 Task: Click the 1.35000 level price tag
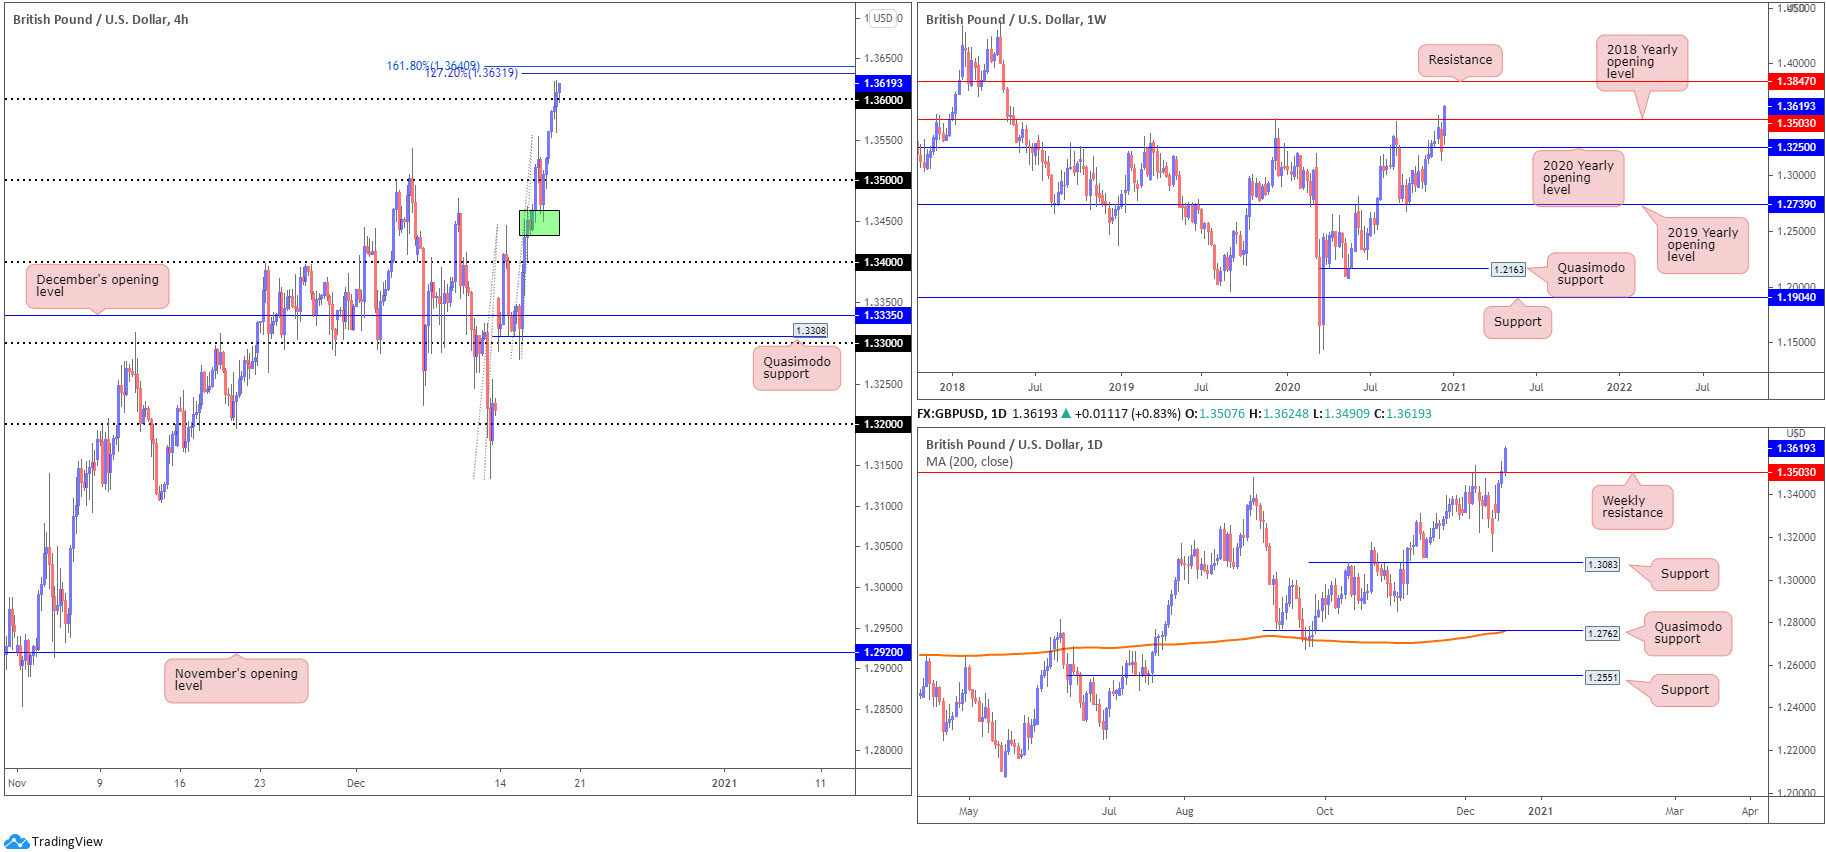pos(883,180)
